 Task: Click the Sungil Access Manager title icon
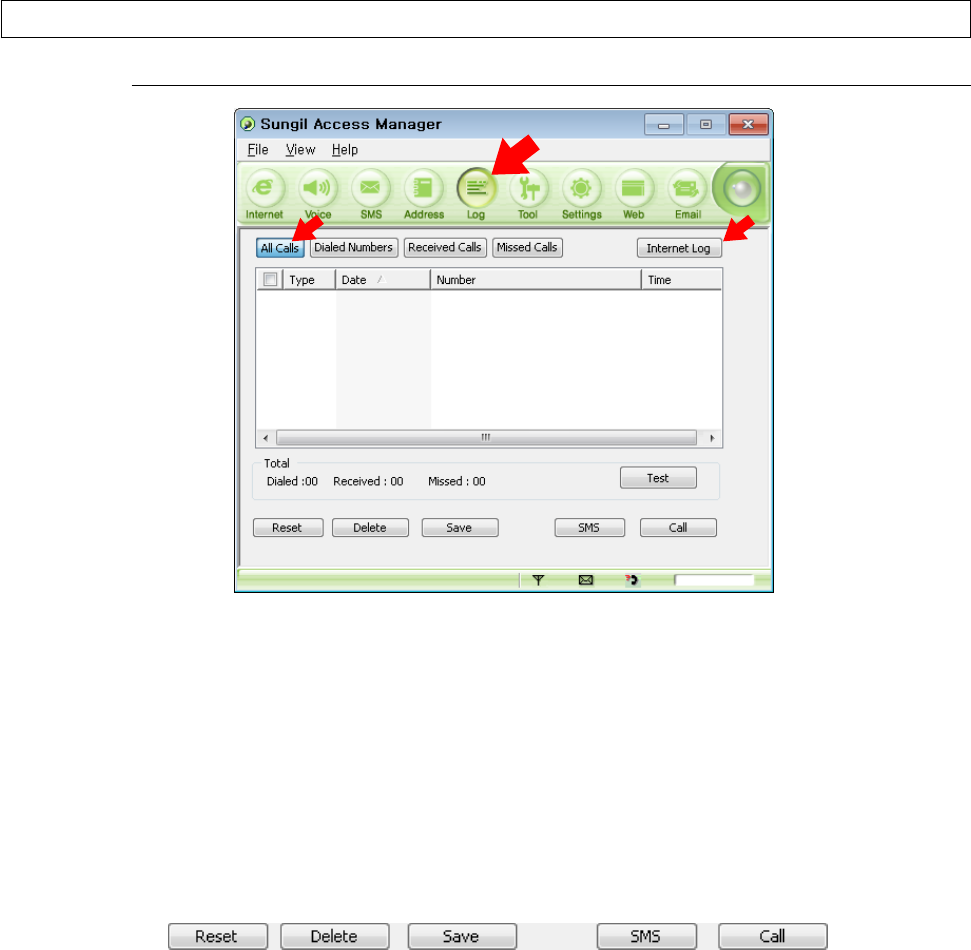click(247, 124)
